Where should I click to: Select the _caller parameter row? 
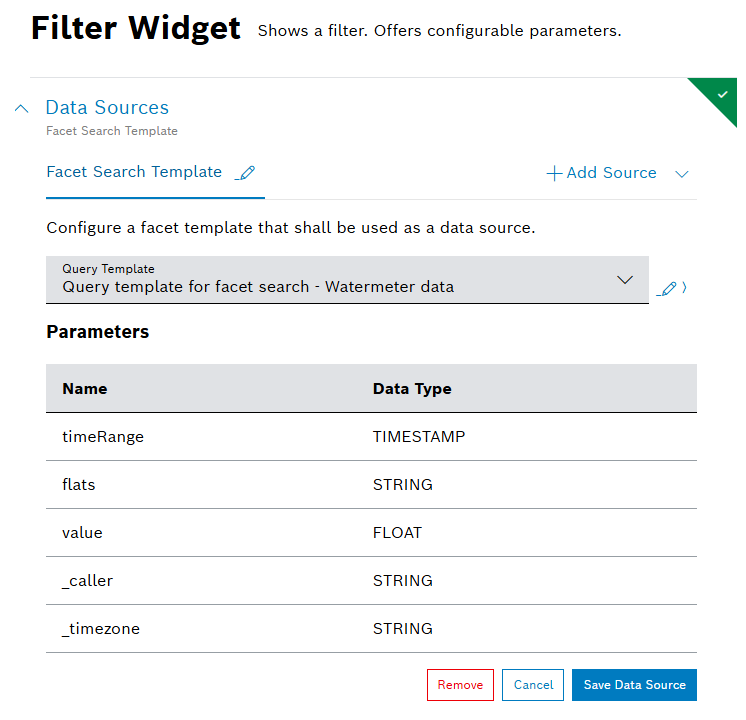click(371, 581)
